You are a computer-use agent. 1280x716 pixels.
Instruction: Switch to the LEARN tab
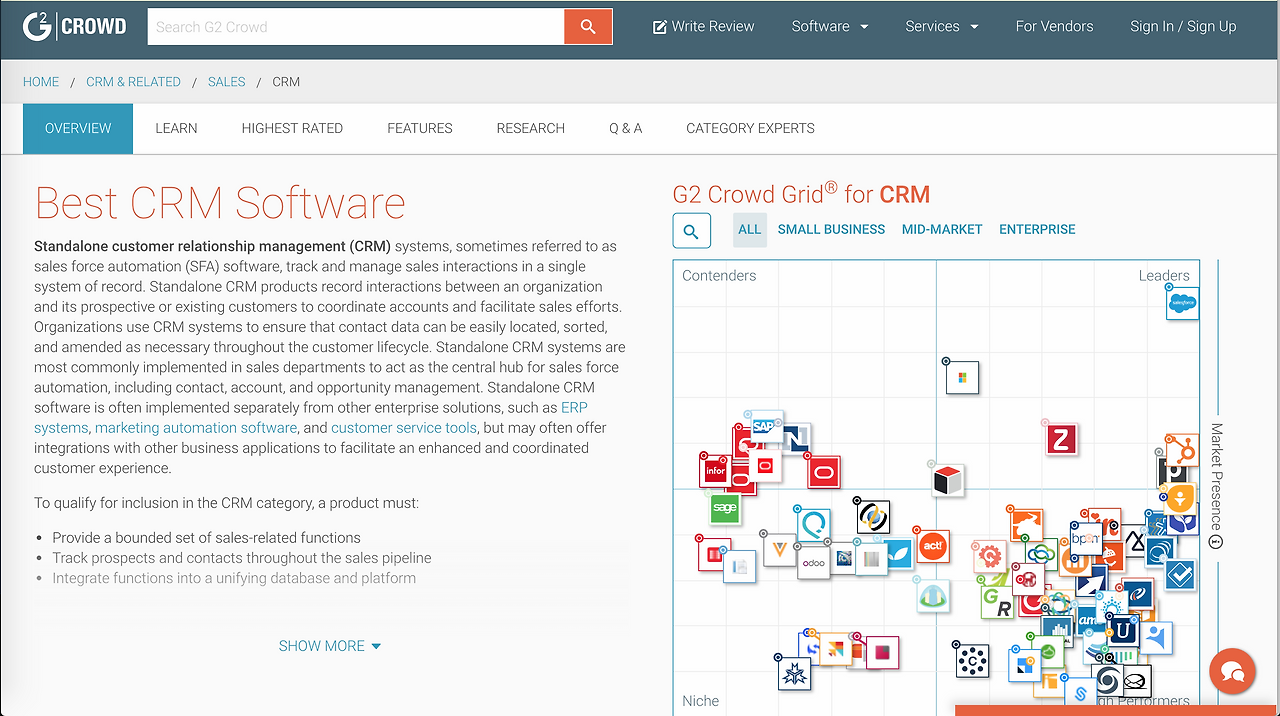tap(176, 128)
